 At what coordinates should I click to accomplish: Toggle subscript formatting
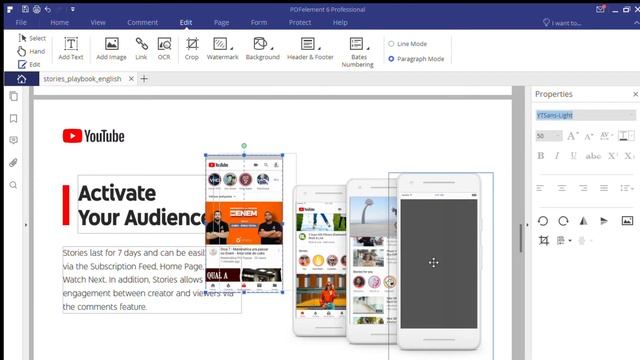point(629,156)
